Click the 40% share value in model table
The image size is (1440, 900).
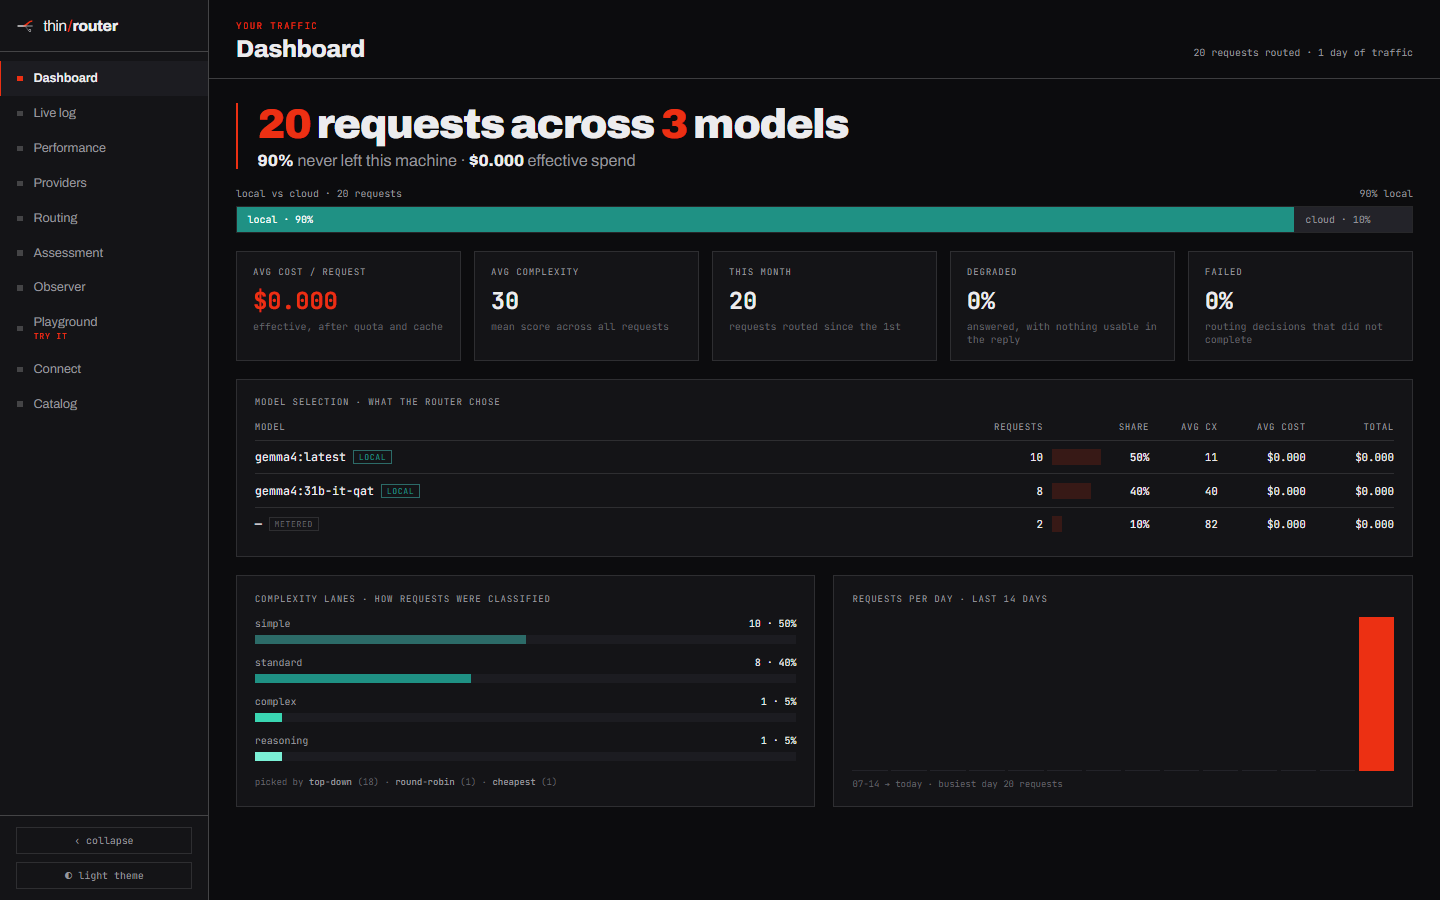point(1140,491)
